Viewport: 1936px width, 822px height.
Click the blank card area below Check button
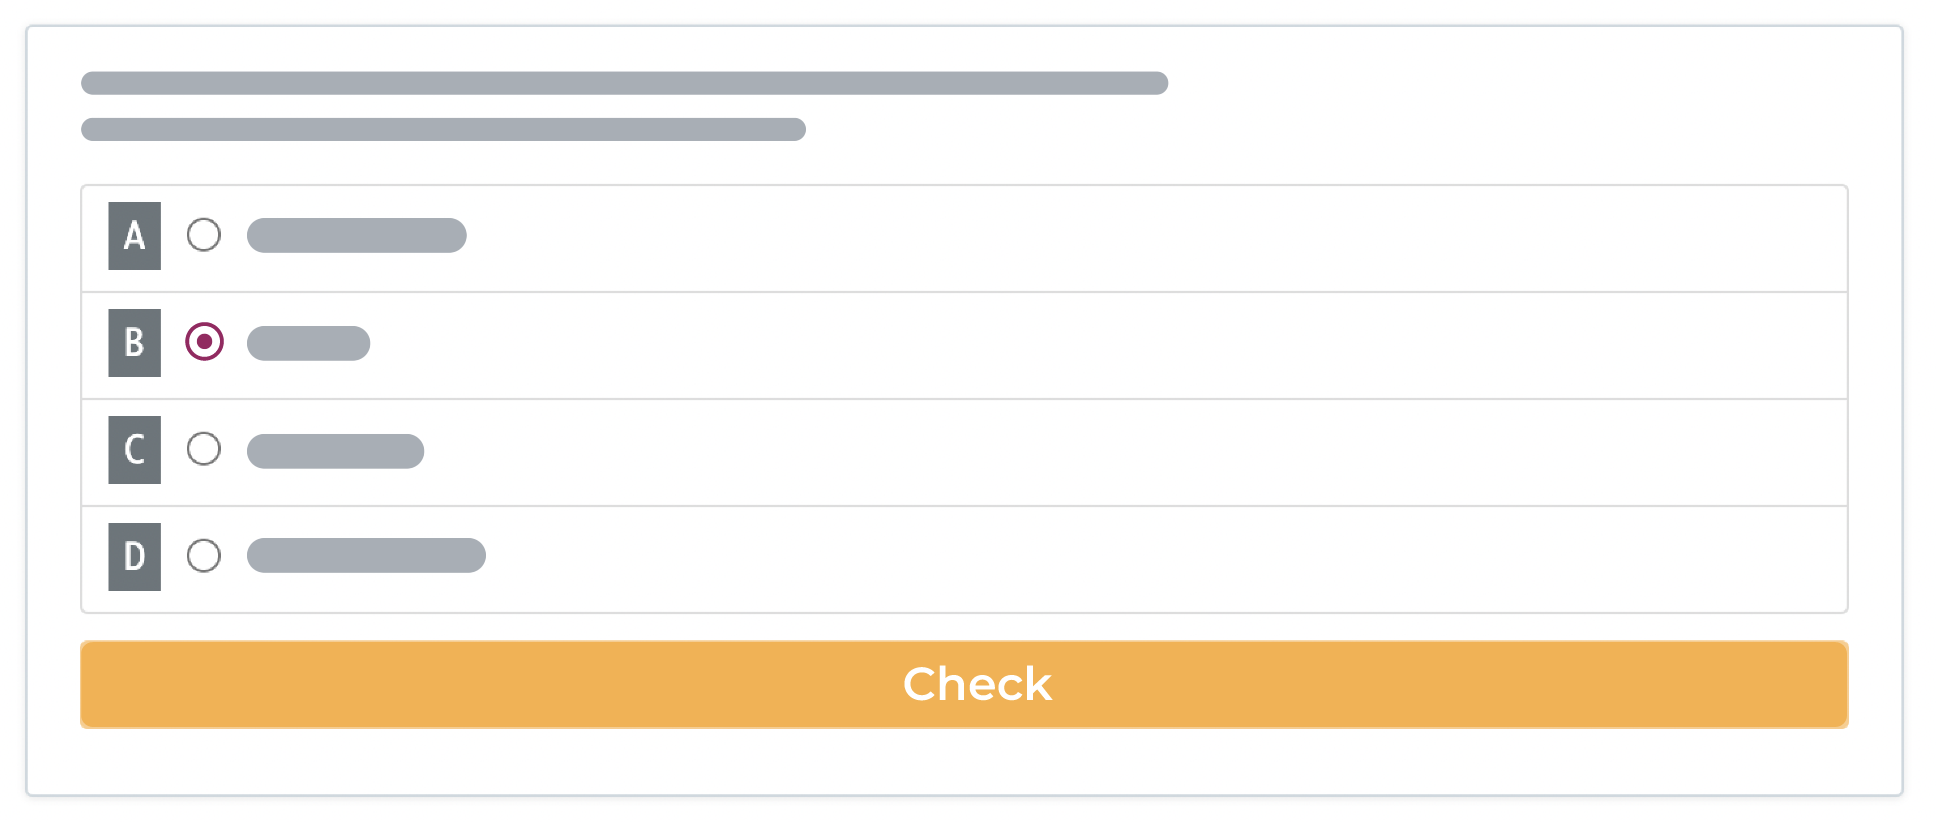tap(964, 762)
